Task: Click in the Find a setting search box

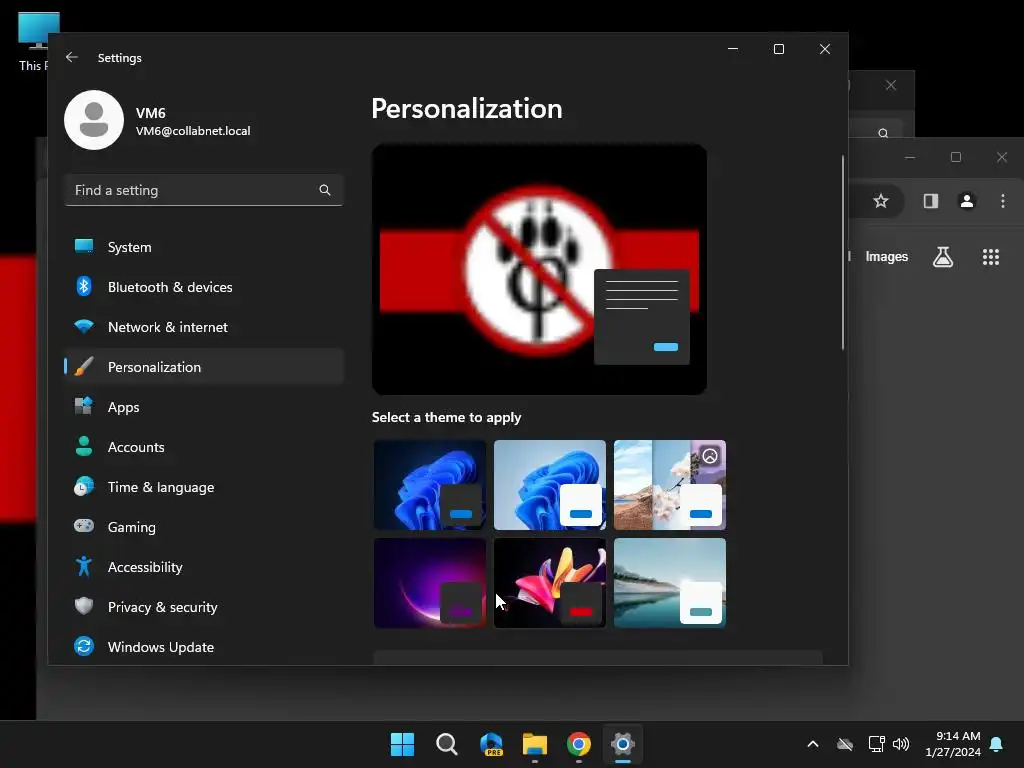Action: click(x=204, y=190)
